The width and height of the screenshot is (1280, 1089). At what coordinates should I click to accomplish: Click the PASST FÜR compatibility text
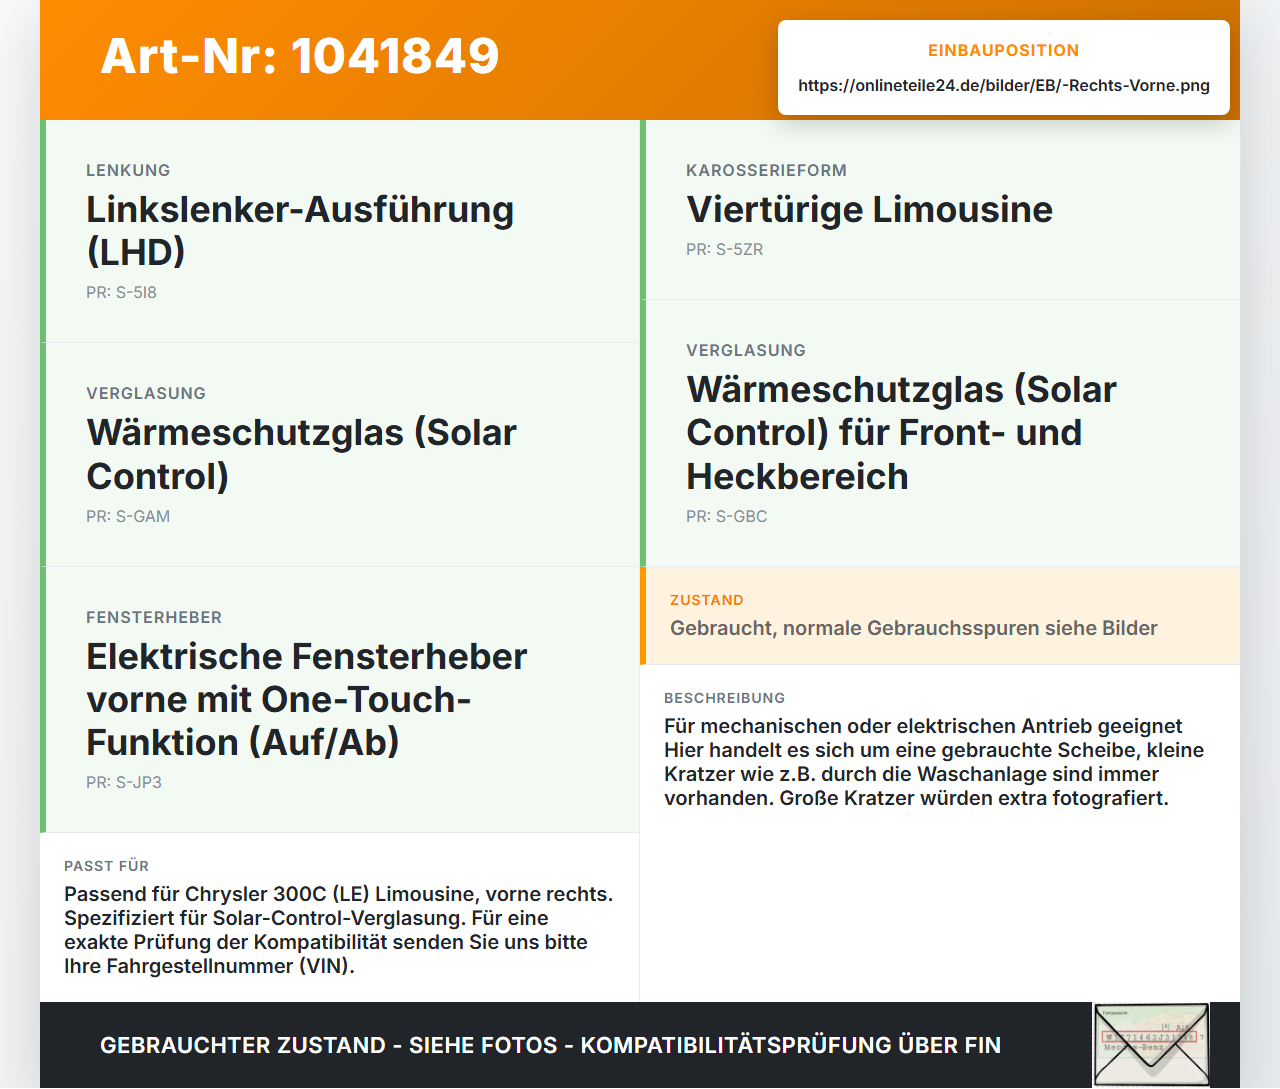[339, 930]
